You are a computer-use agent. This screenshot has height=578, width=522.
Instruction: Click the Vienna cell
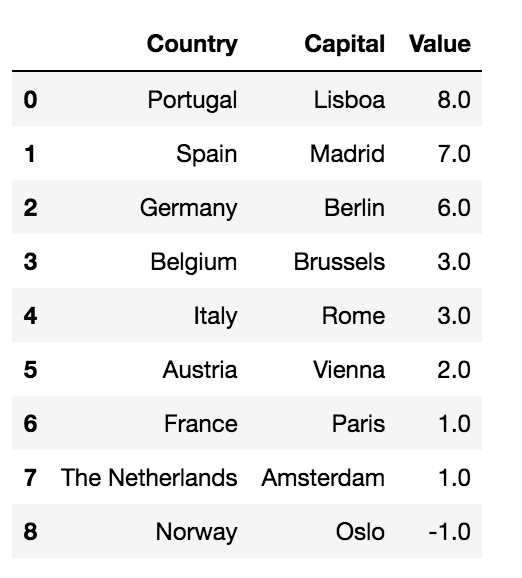coord(349,370)
